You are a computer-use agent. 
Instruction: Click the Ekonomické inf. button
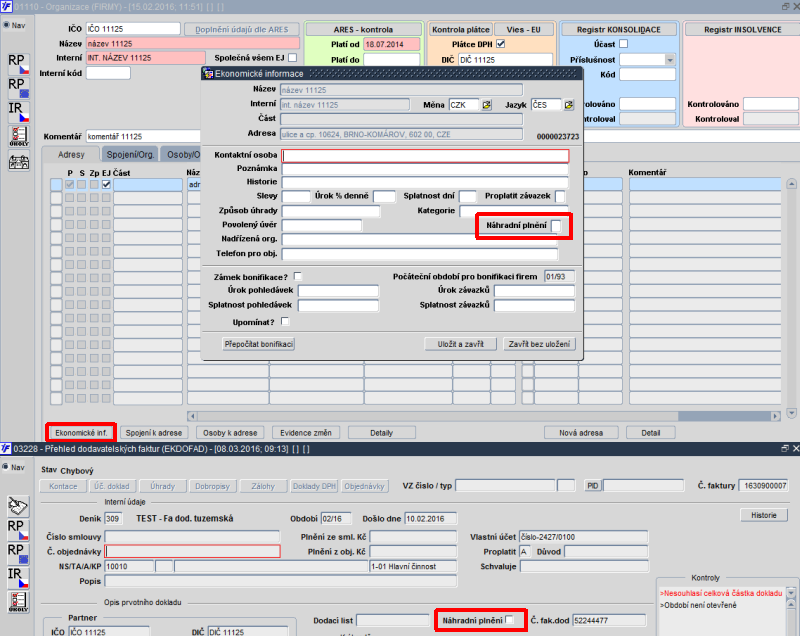tap(81, 433)
